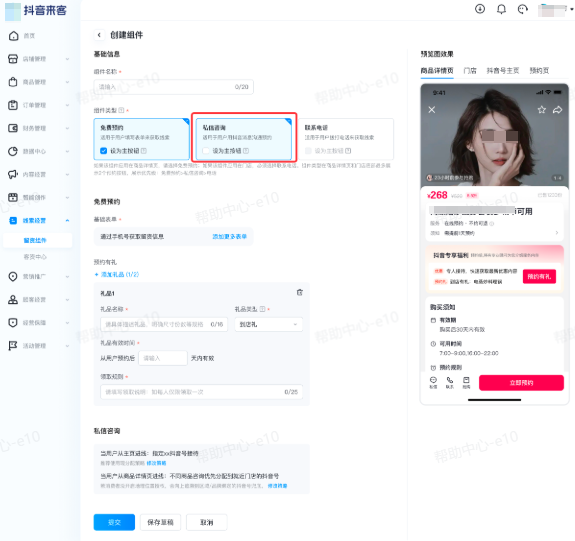
Task: Click the 内容经营 megaphone icon
Action: tap(13, 175)
